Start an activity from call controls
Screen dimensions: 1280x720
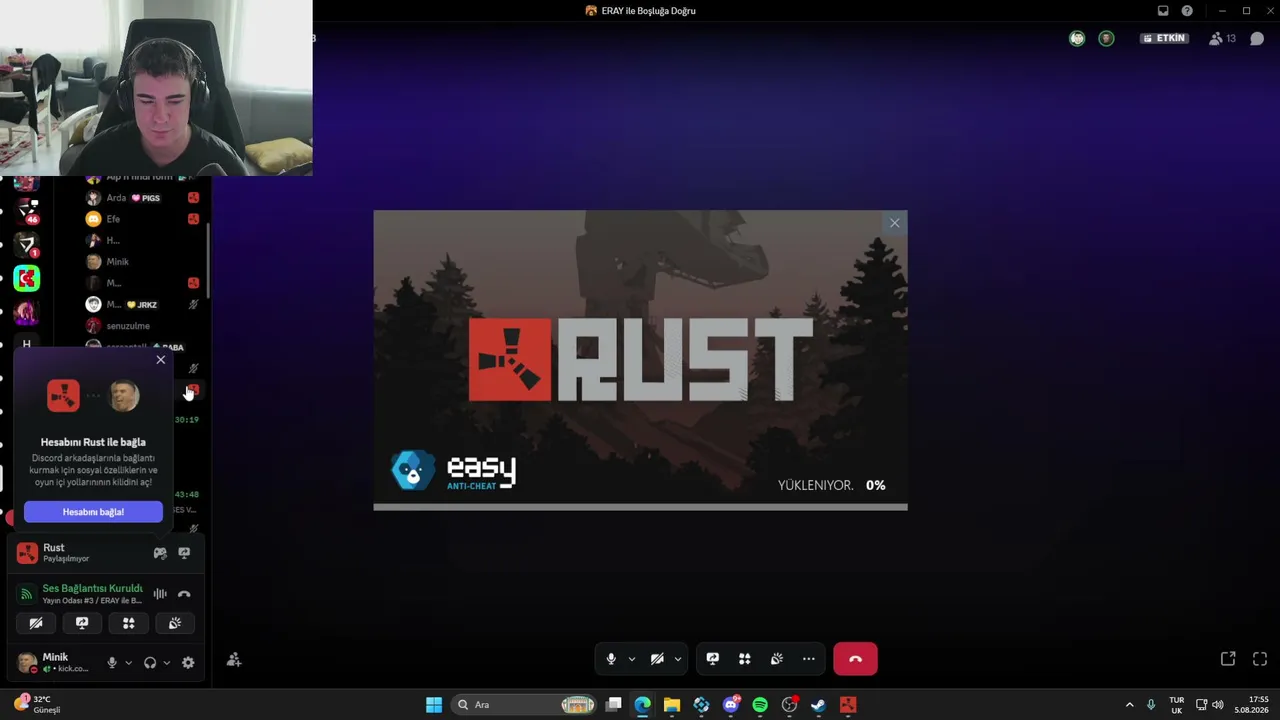click(x=744, y=659)
